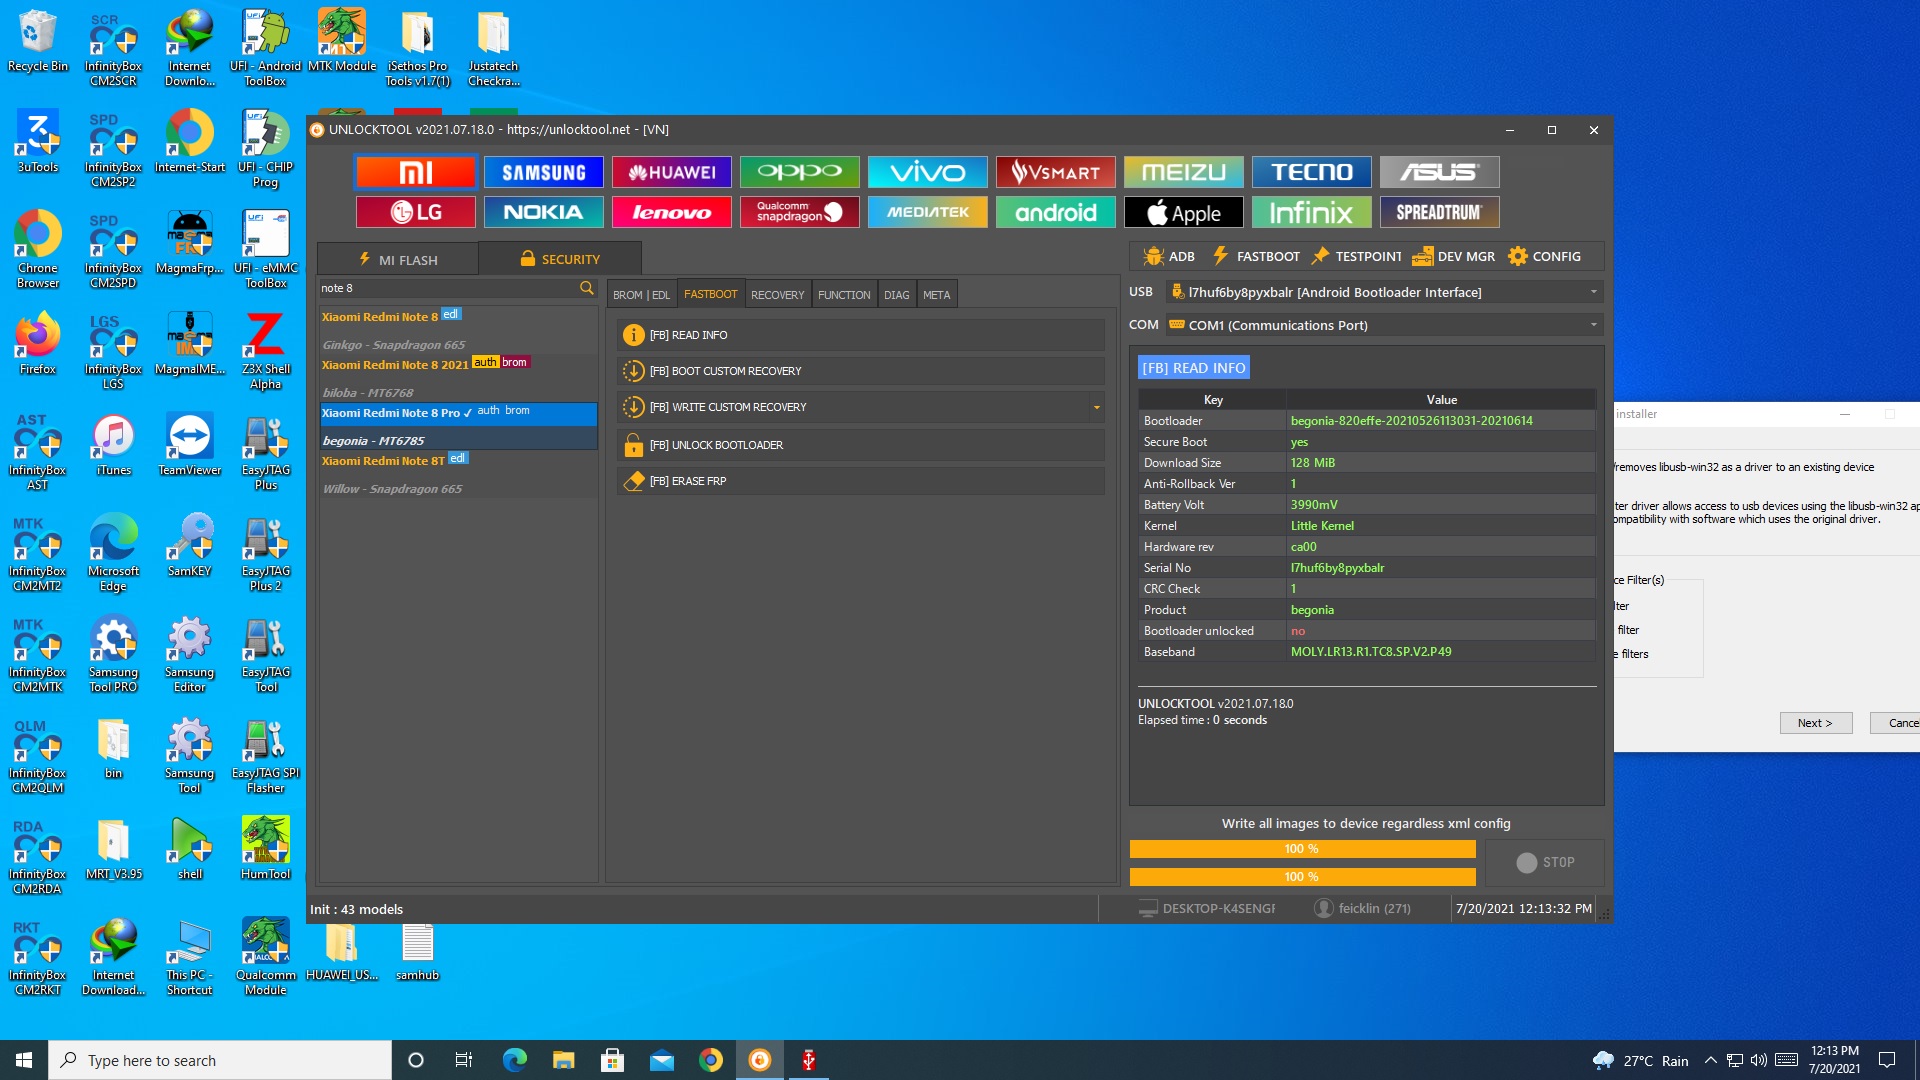Open TESTPOINT in toolbar
Viewport: 1920px width, 1080px height.
pyautogui.click(x=1356, y=256)
